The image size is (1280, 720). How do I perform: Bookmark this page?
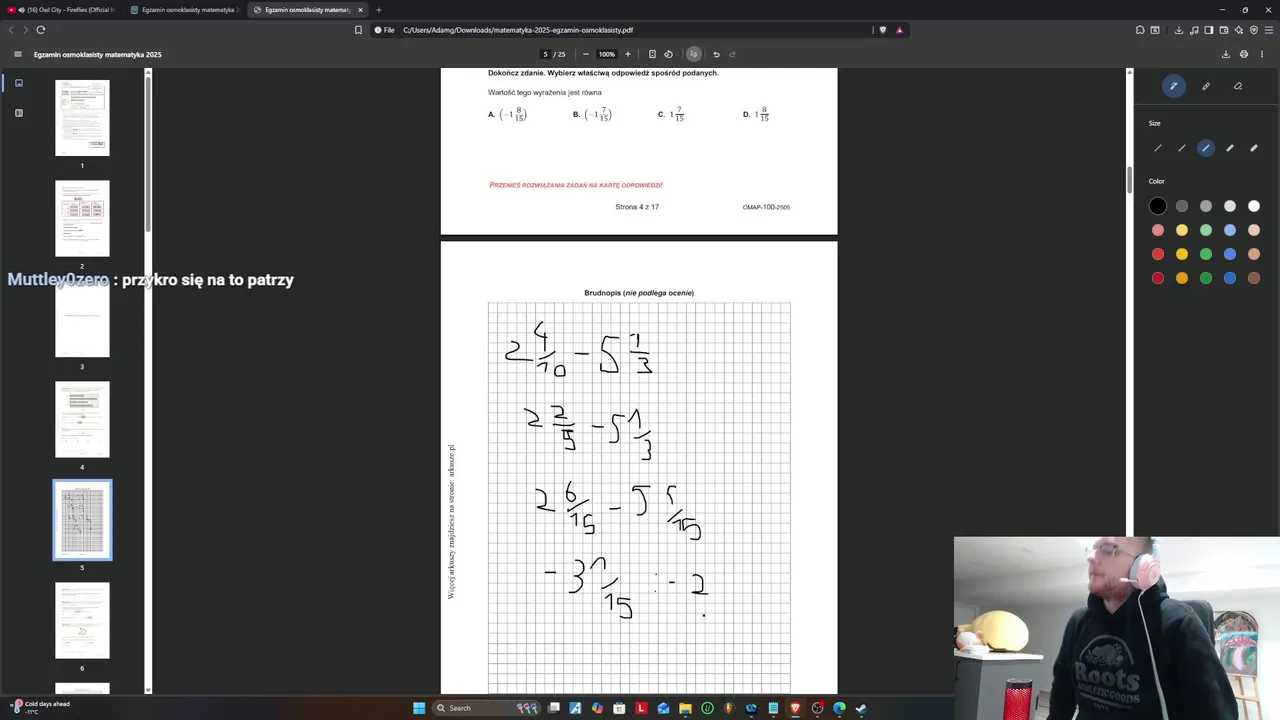pos(358,30)
